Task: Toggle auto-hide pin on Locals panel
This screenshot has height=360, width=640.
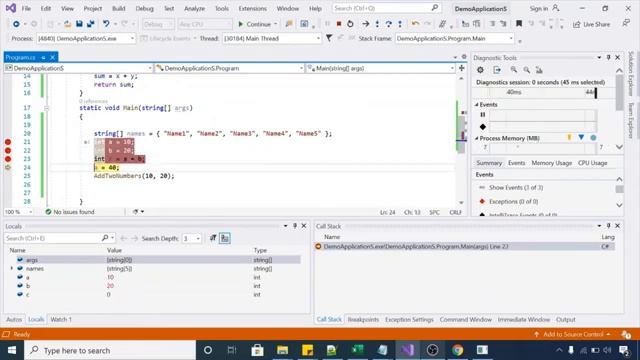Action: click(295, 226)
